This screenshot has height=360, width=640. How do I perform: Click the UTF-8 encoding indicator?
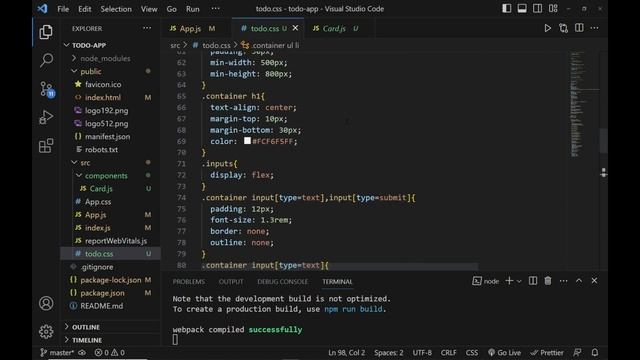point(422,353)
